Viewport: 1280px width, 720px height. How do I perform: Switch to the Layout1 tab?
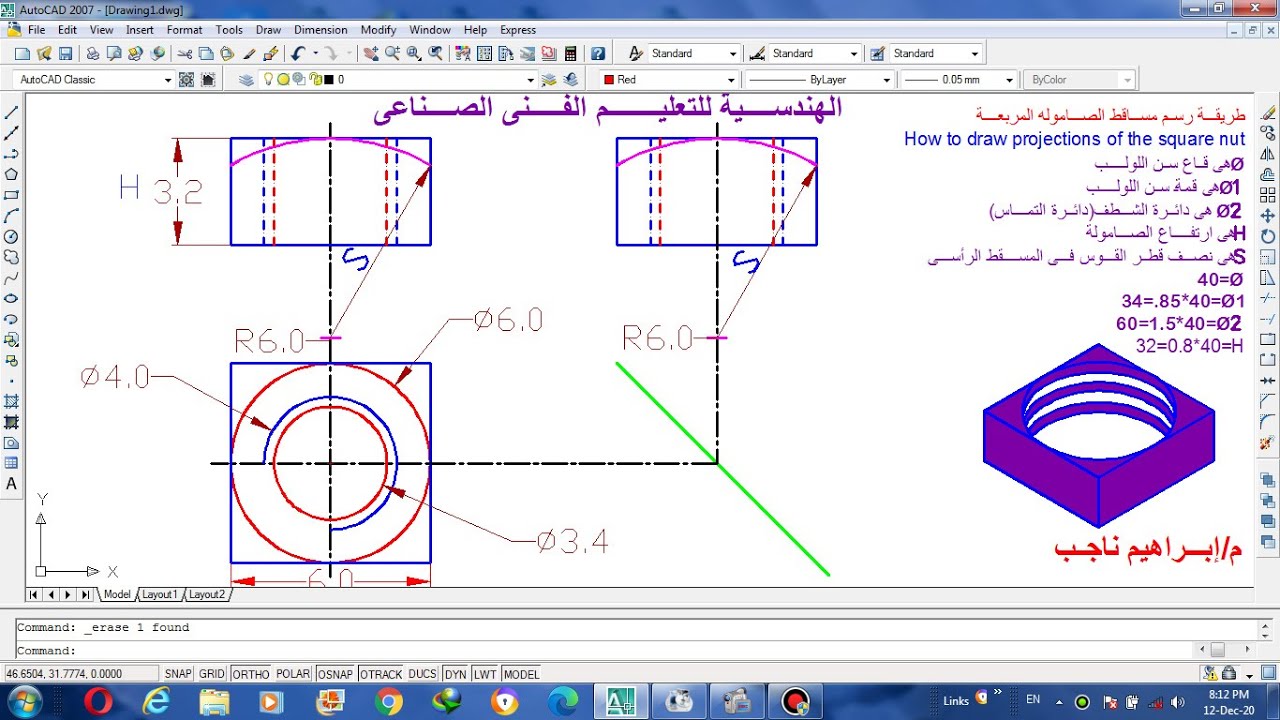159,594
